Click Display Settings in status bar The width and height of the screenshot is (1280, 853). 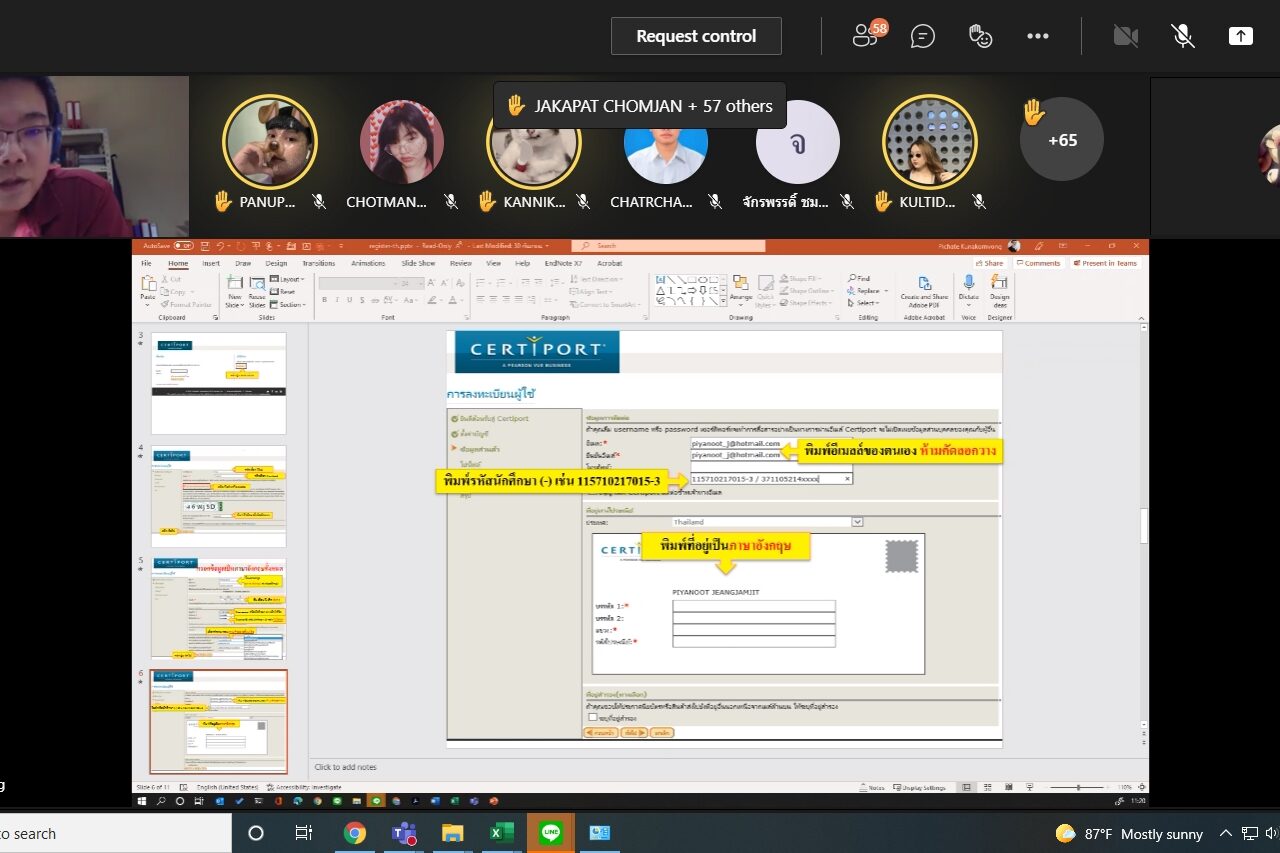click(x=918, y=787)
